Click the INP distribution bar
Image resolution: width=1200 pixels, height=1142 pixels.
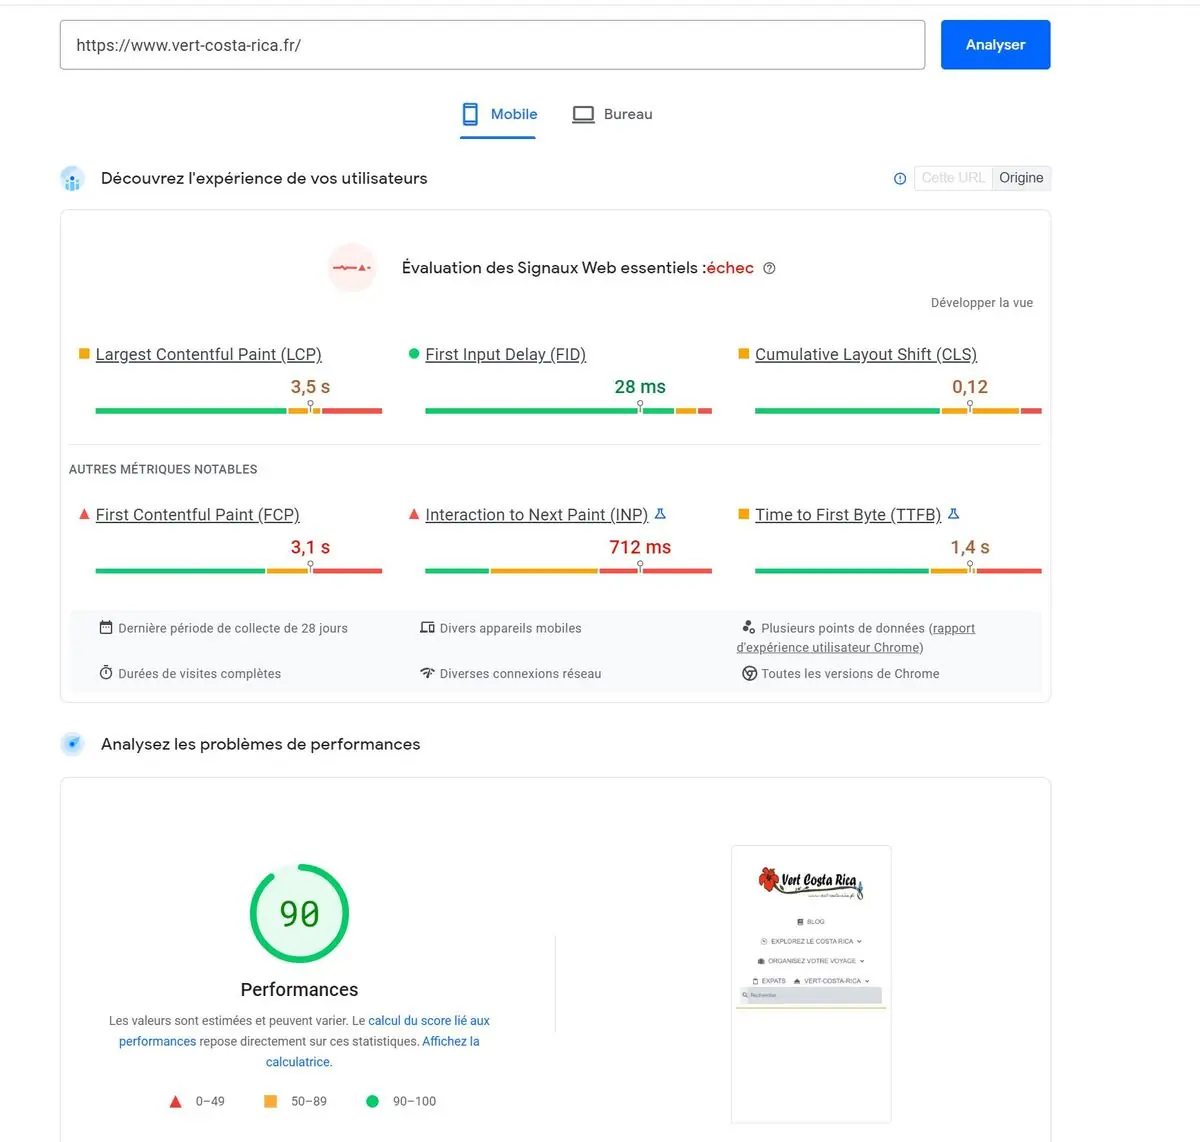click(568, 570)
